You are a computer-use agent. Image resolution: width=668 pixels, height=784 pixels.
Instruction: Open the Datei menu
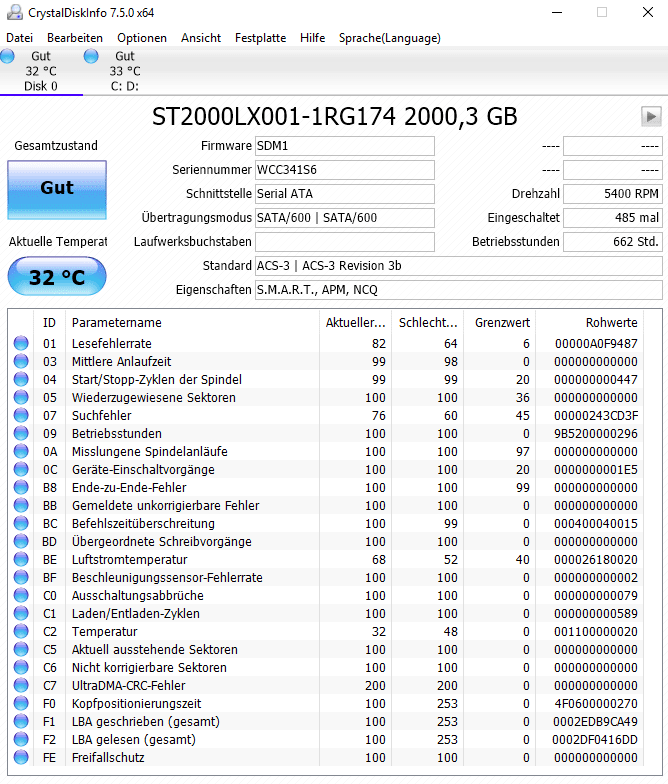point(20,38)
